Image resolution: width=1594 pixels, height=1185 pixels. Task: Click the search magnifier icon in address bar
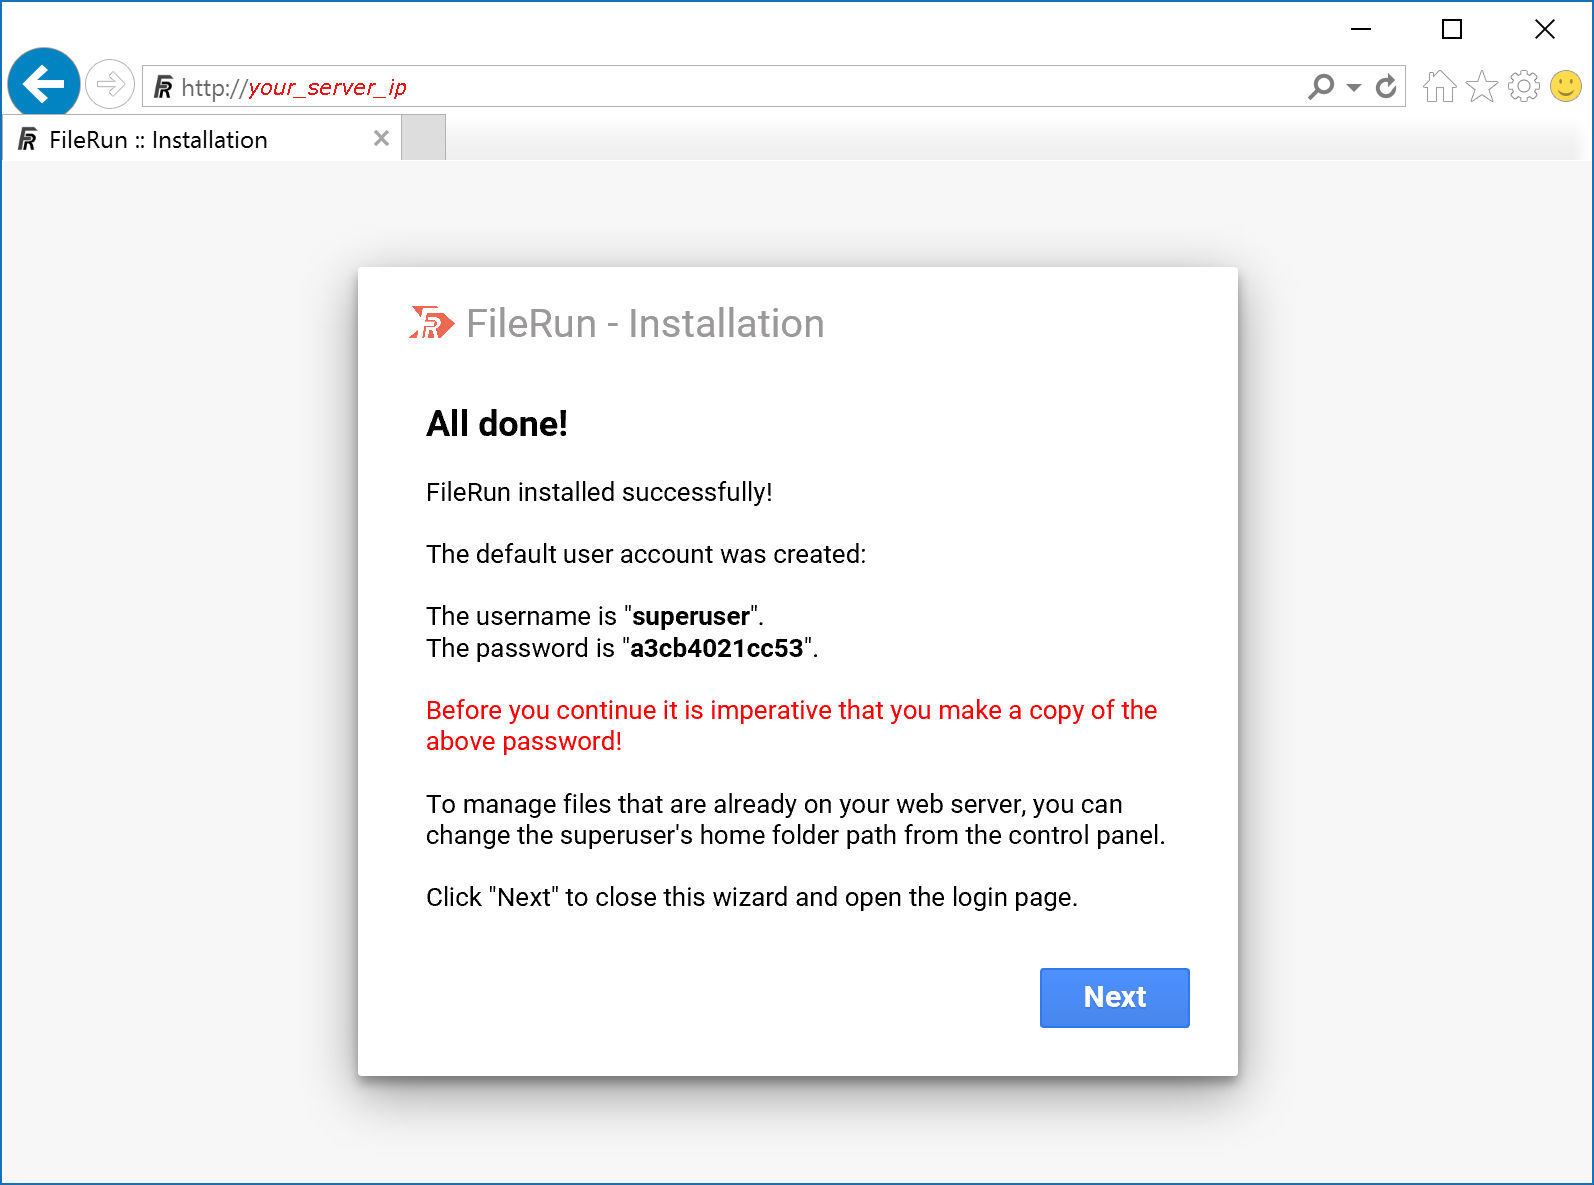pyautogui.click(x=1321, y=87)
